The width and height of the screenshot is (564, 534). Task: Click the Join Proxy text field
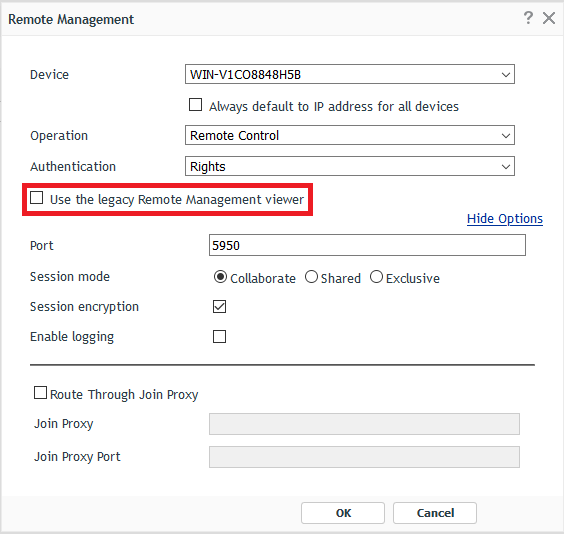pyautogui.click(x=364, y=424)
